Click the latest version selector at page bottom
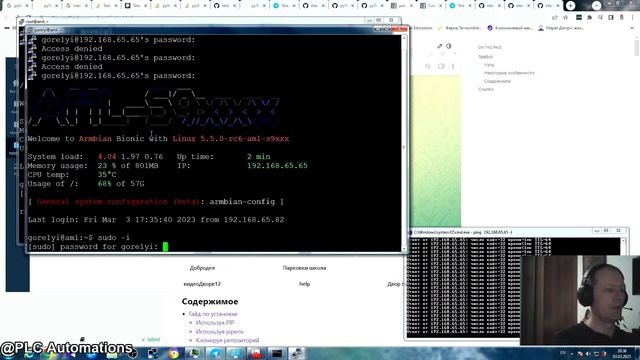 tap(151, 340)
